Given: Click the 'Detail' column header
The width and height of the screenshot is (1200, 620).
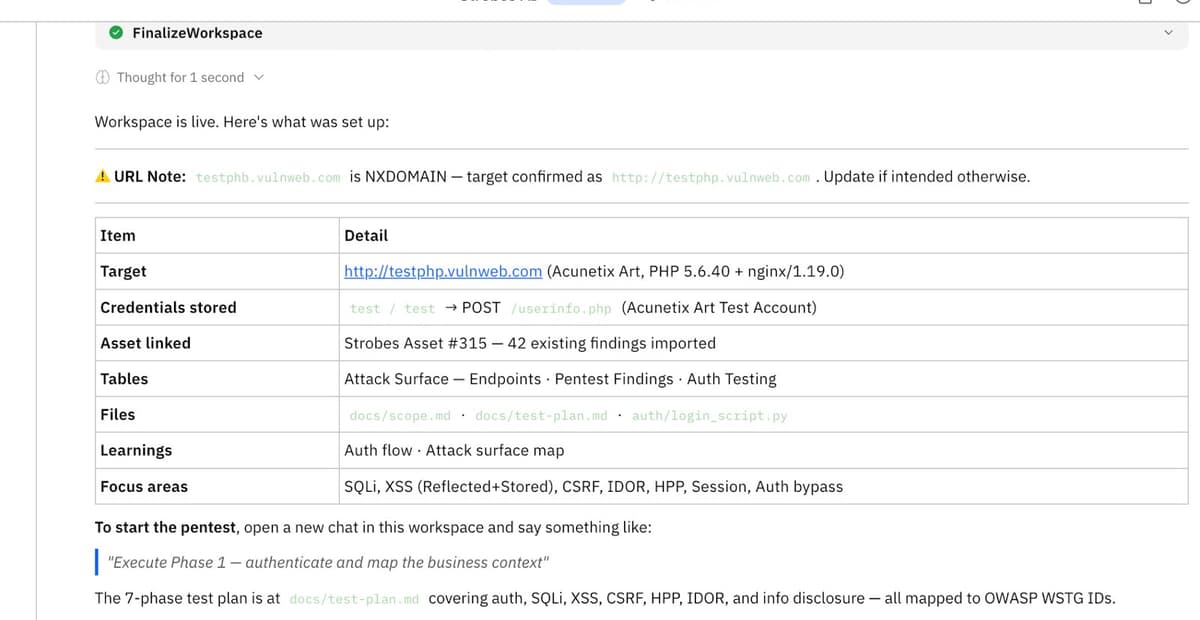Looking at the screenshot, I should 366,236.
